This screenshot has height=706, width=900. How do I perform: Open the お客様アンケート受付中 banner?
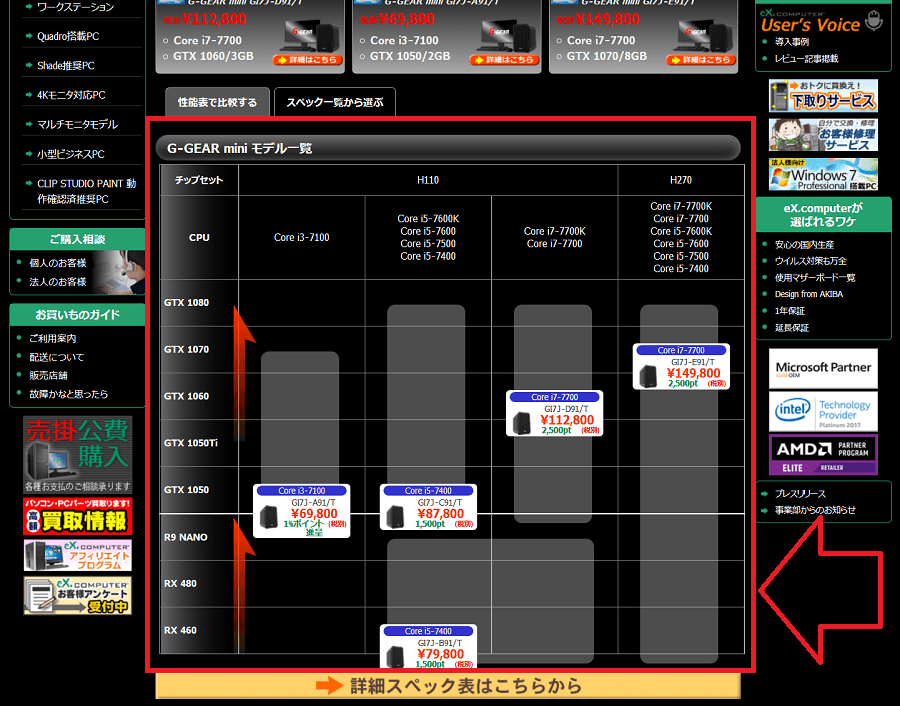click(77, 596)
